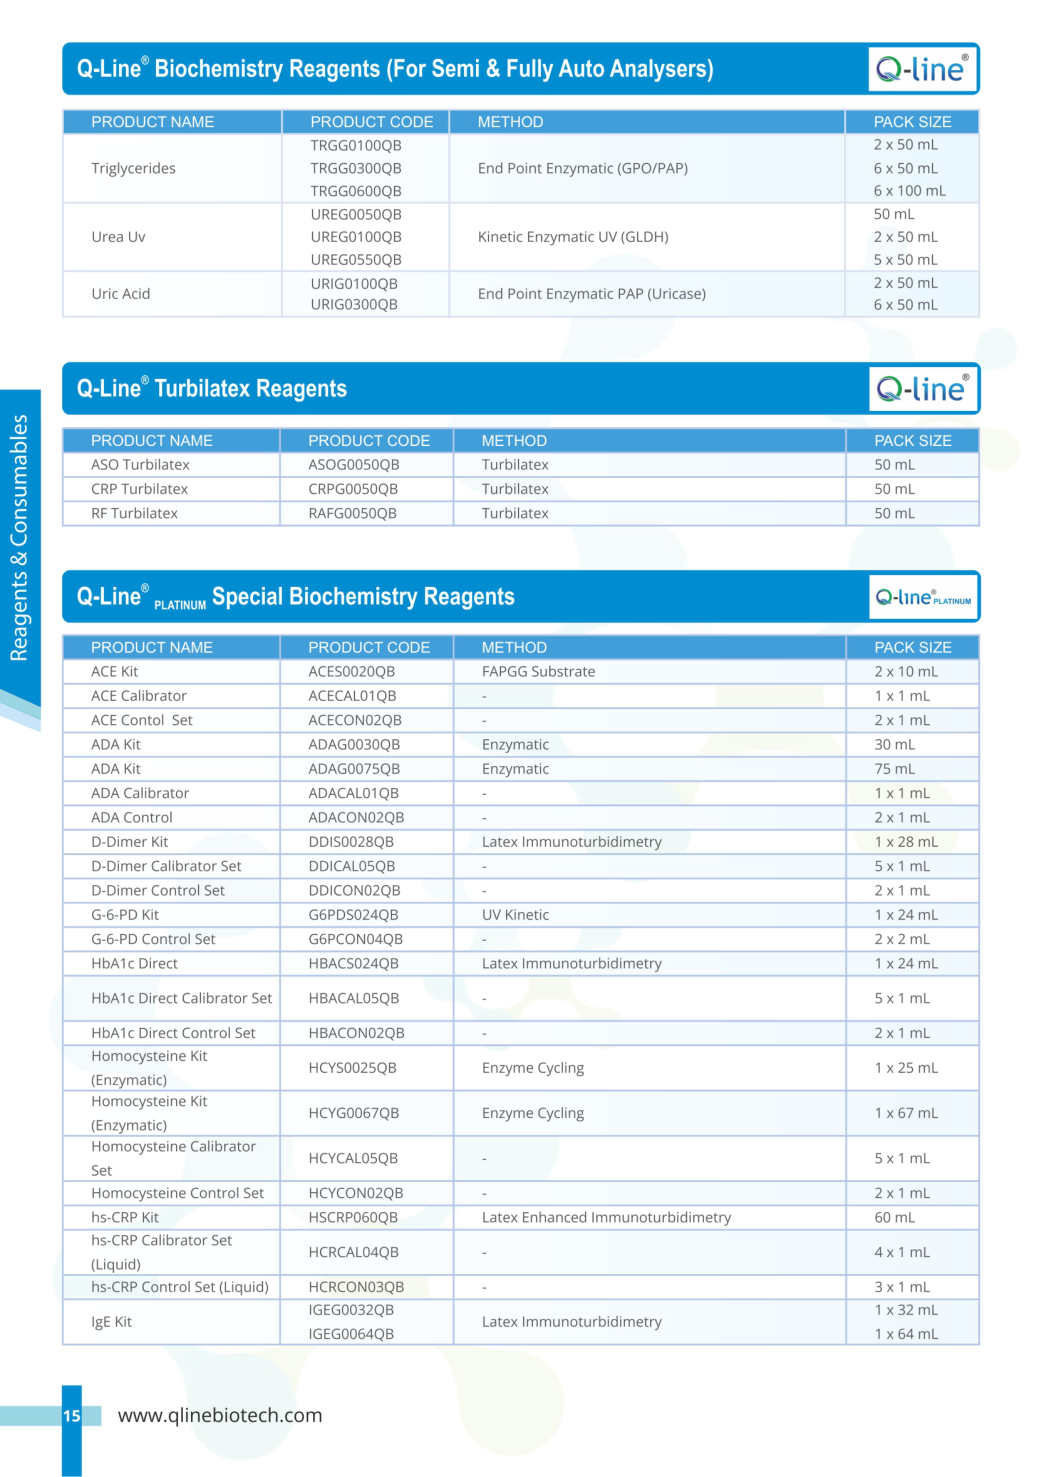
Task: Click the Q-Line Turbilatex Reagents section title
Action: (212, 389)
